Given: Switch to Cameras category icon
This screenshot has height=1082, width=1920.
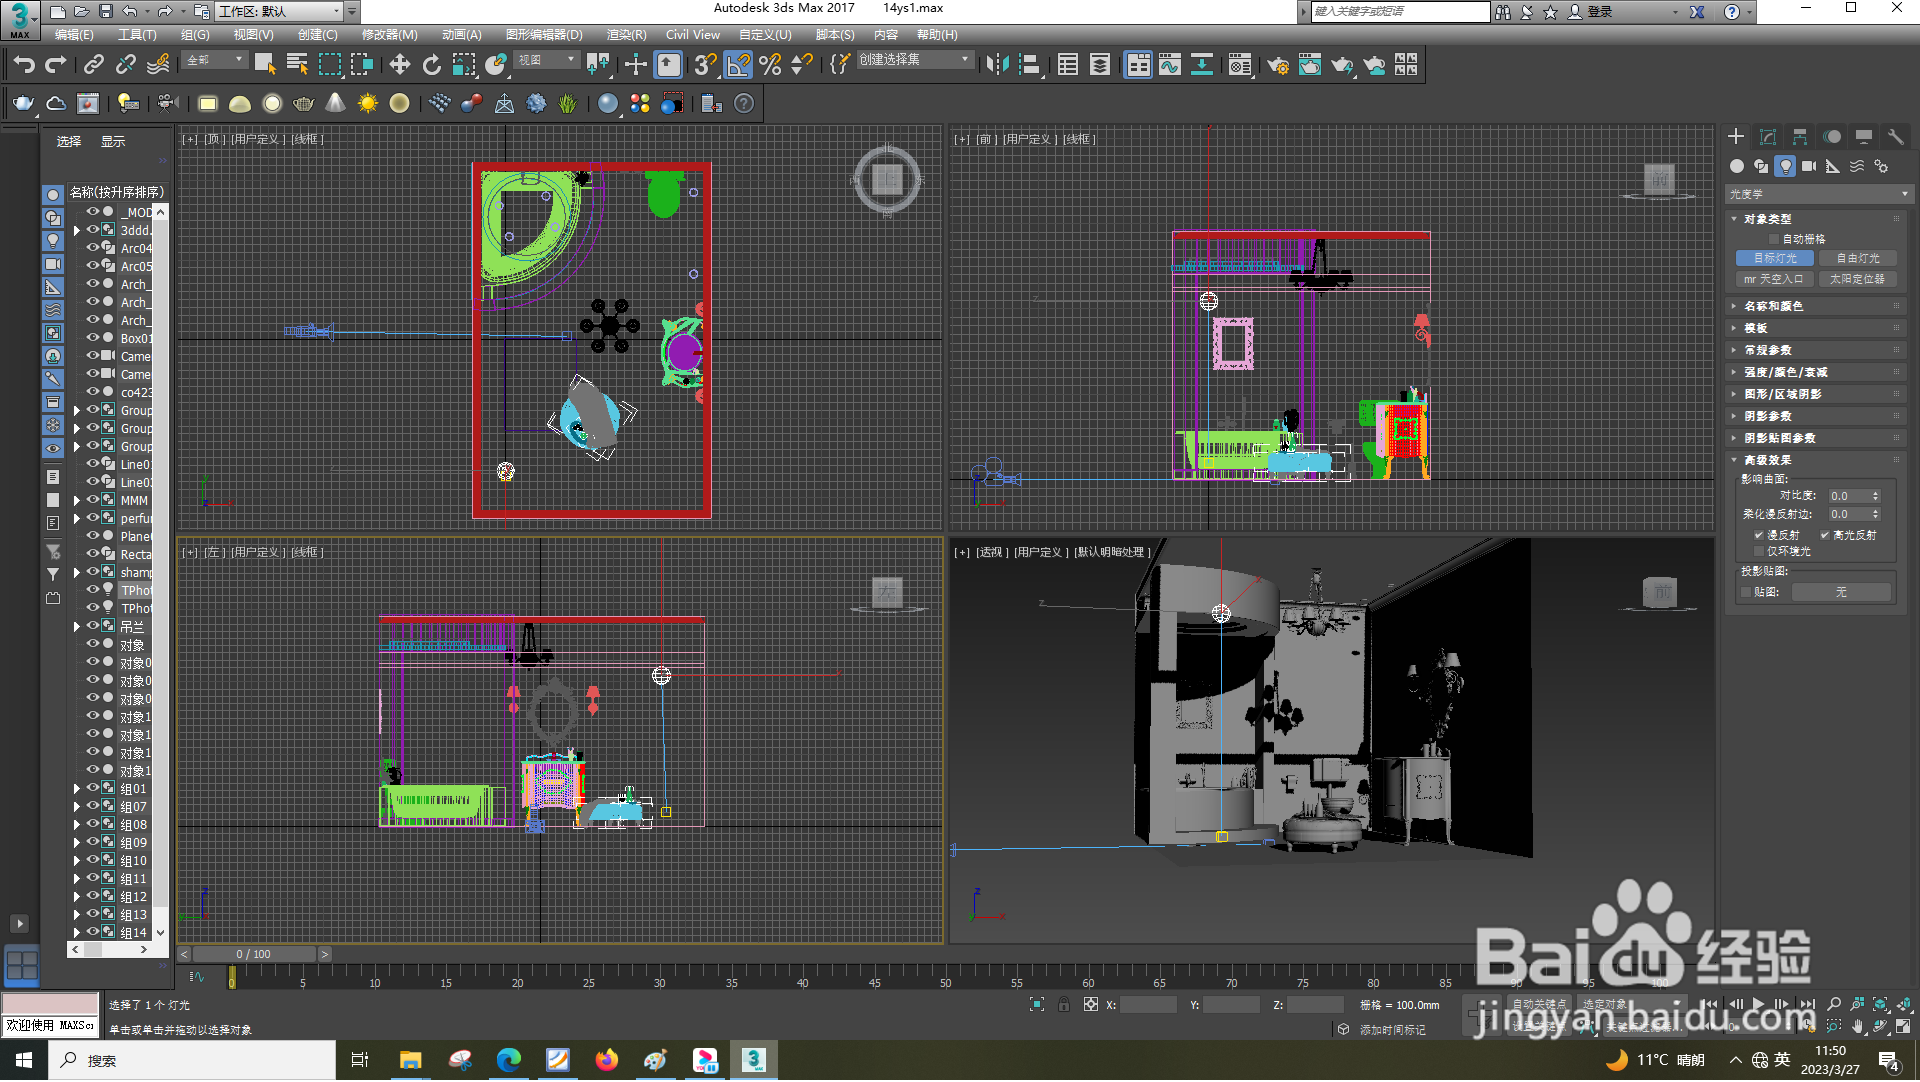Looking at the screenshot, I should click(1809, 167).
